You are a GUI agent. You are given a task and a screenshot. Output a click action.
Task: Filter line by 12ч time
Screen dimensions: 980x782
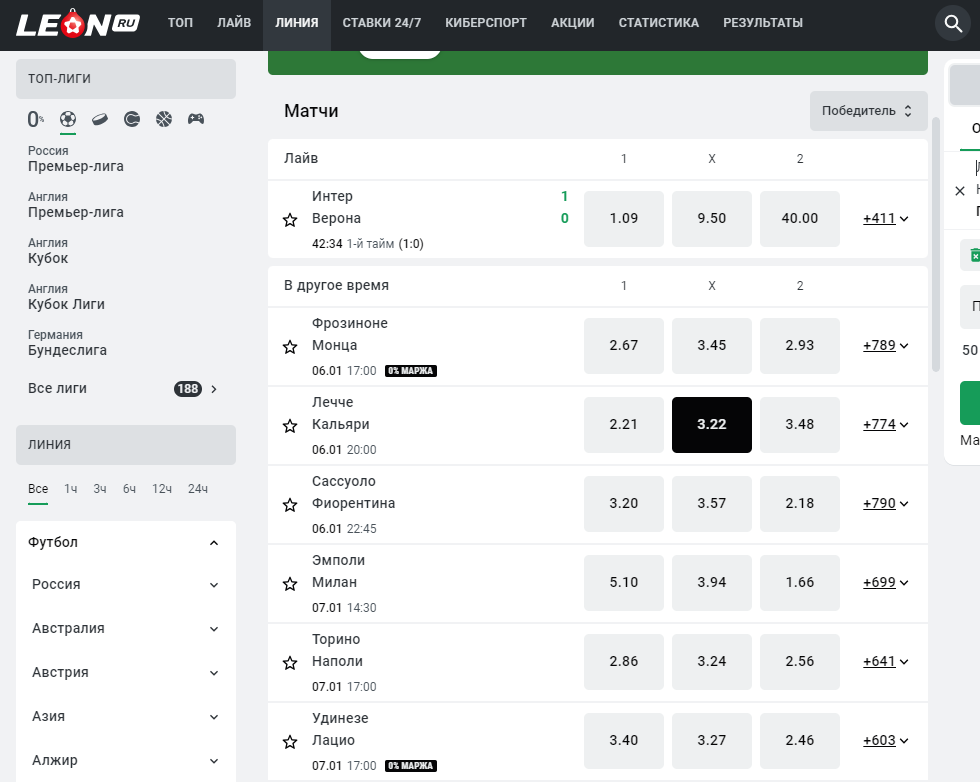click(162, 489)
